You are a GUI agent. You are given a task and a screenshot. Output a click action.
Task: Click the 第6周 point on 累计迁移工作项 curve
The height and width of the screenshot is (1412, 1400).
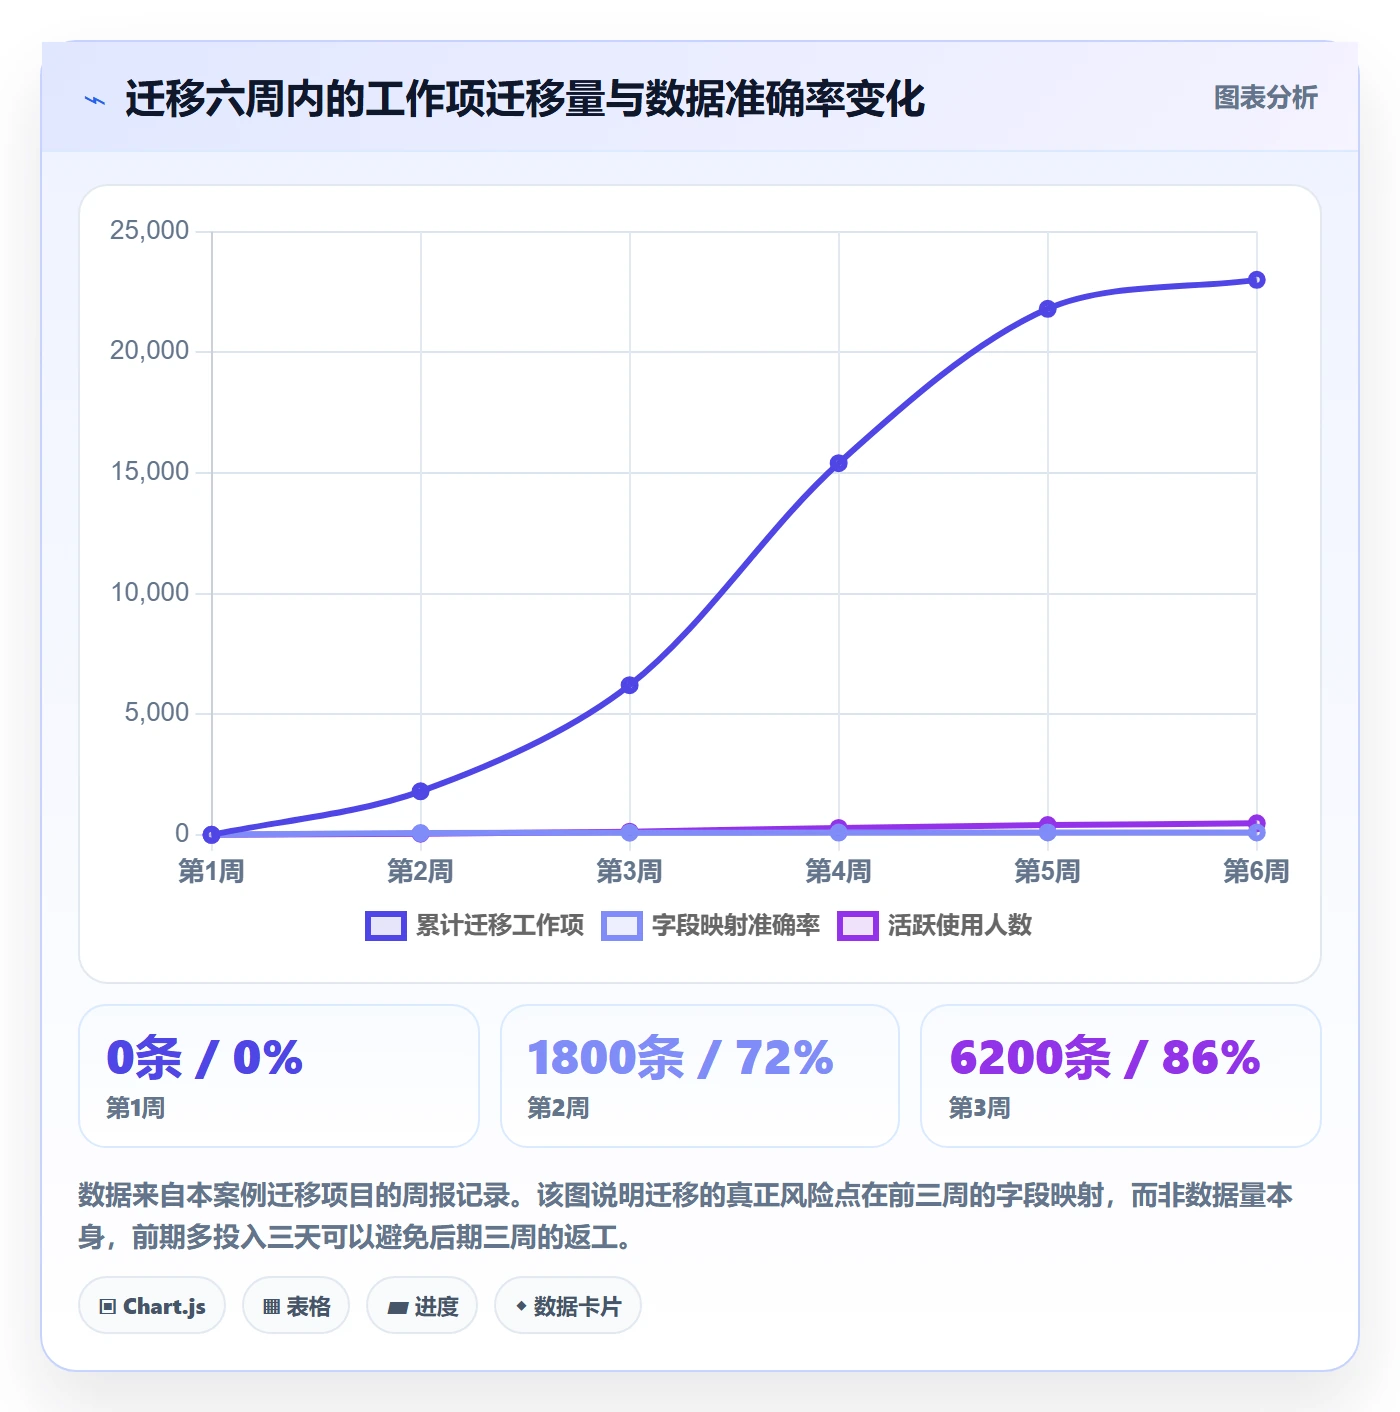(x=1257, y=280)
